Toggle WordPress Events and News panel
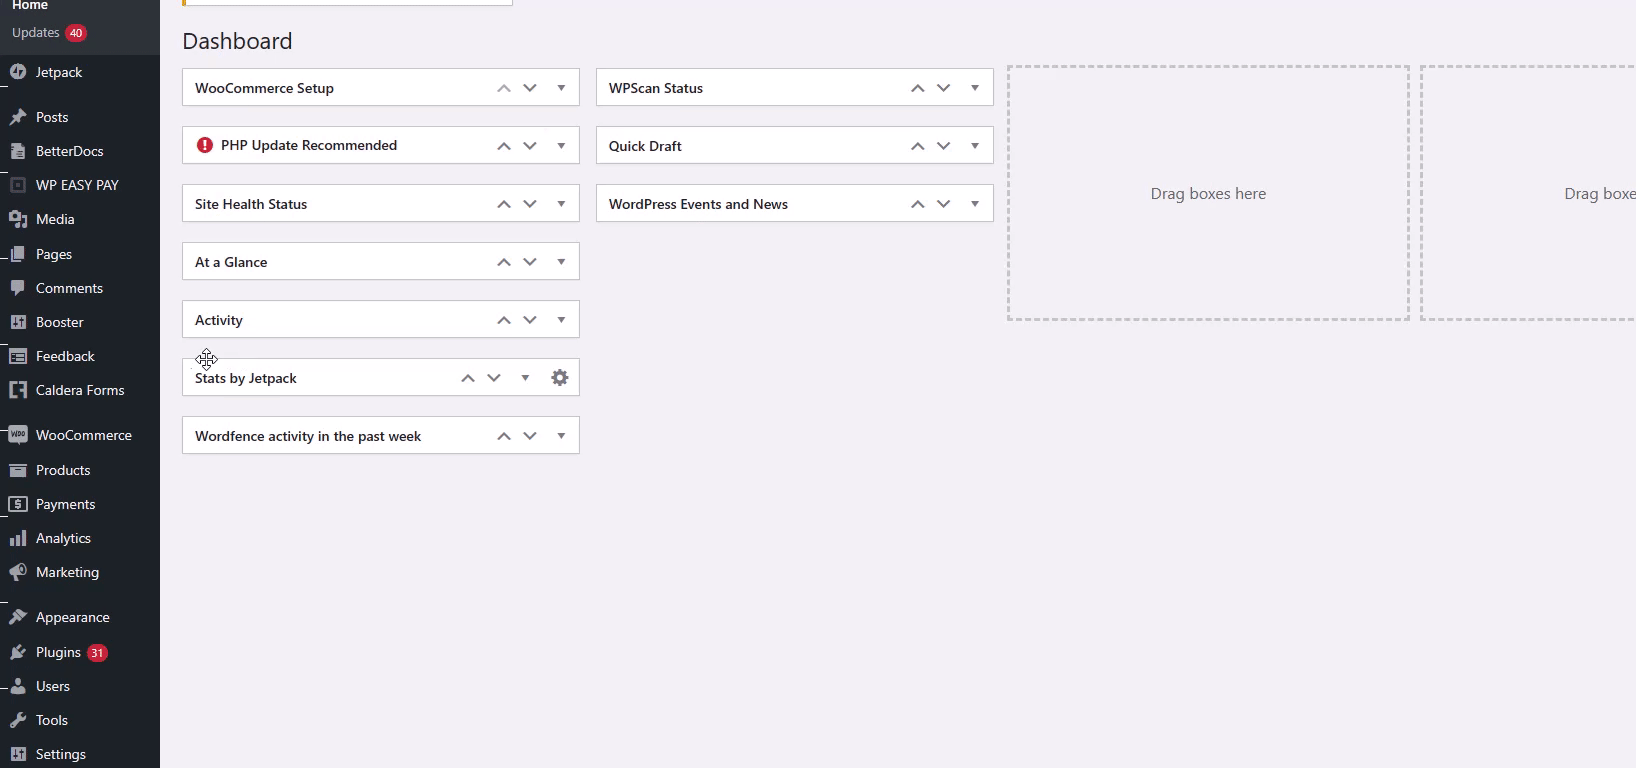This screenshot has width=1636, height=768. pyautogui.click(x=975, y=204)
